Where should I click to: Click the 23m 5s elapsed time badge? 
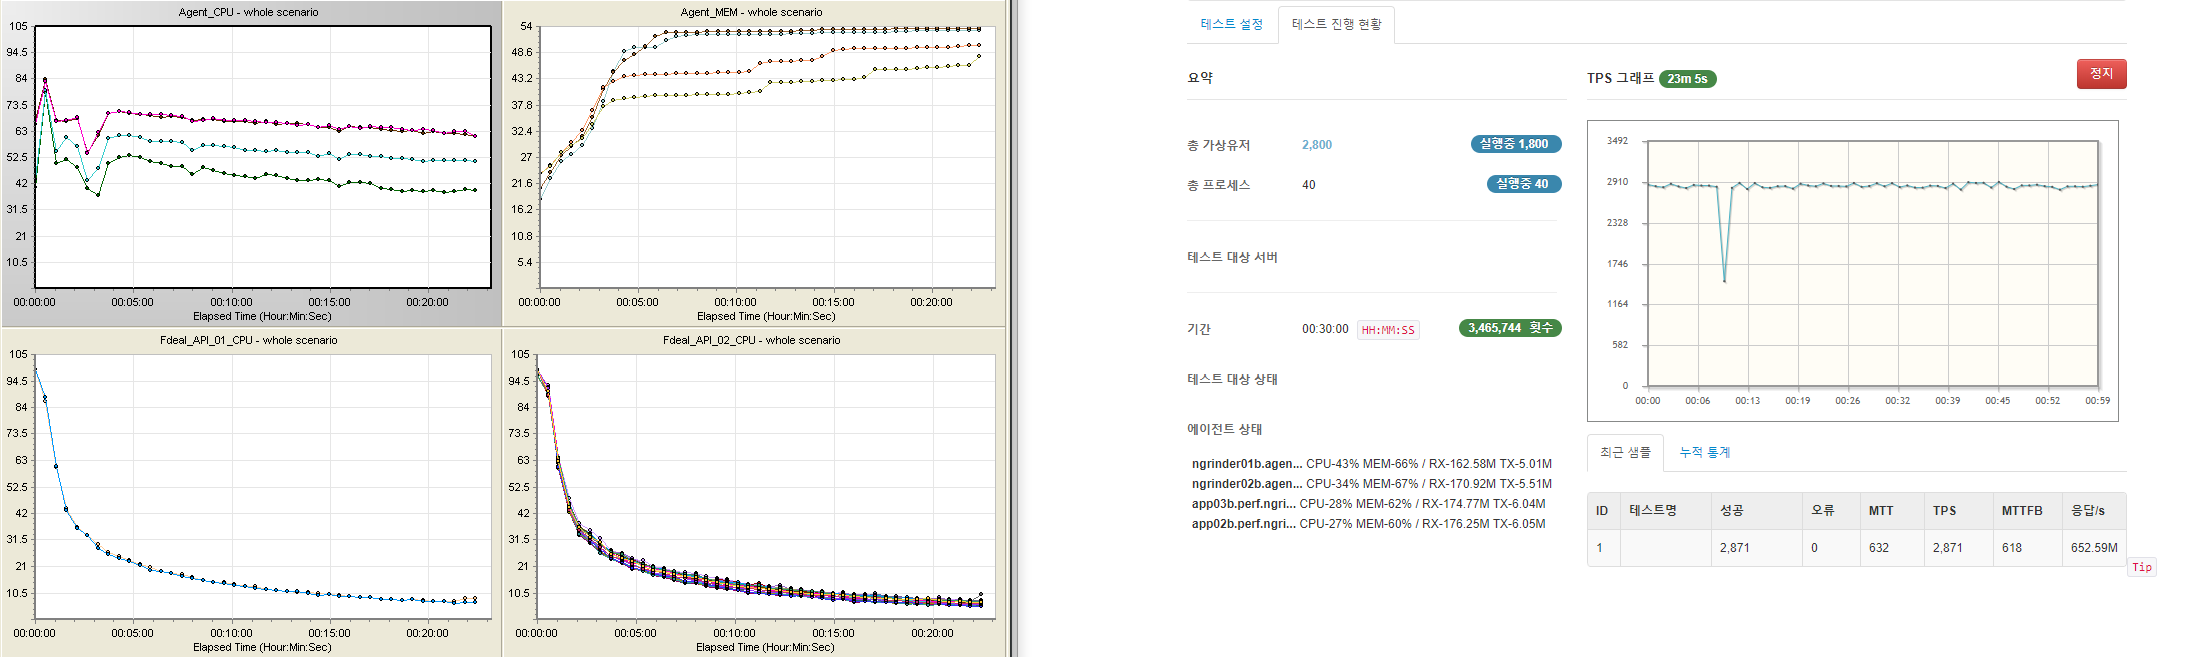[x=1687, y=79]
